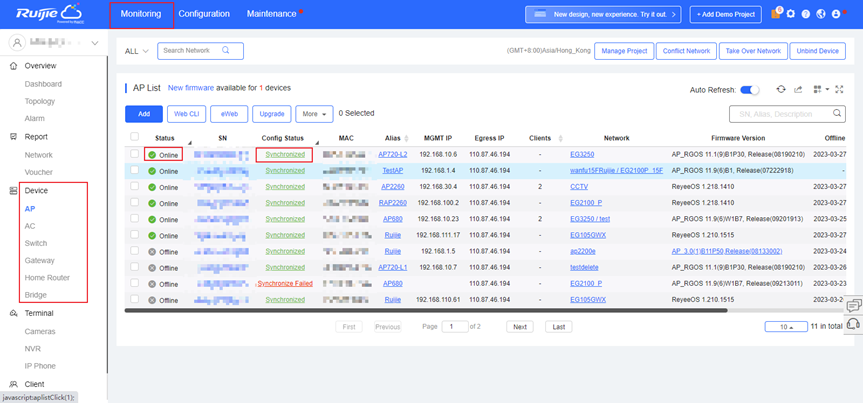Open the notifications icon with the badge

(776, 14)
